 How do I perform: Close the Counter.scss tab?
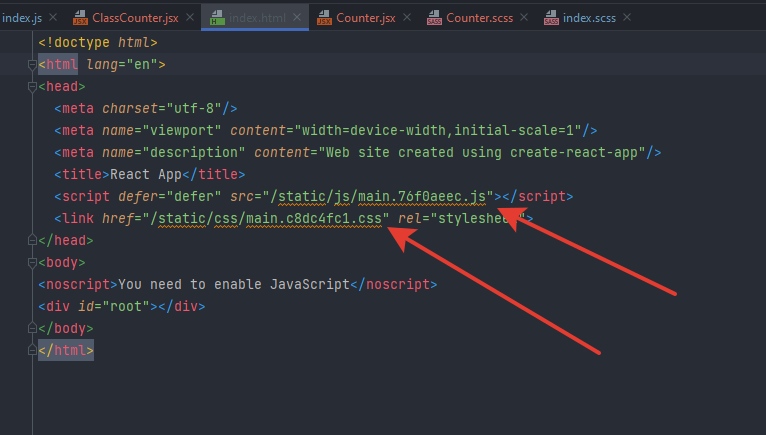coord(524,18)
